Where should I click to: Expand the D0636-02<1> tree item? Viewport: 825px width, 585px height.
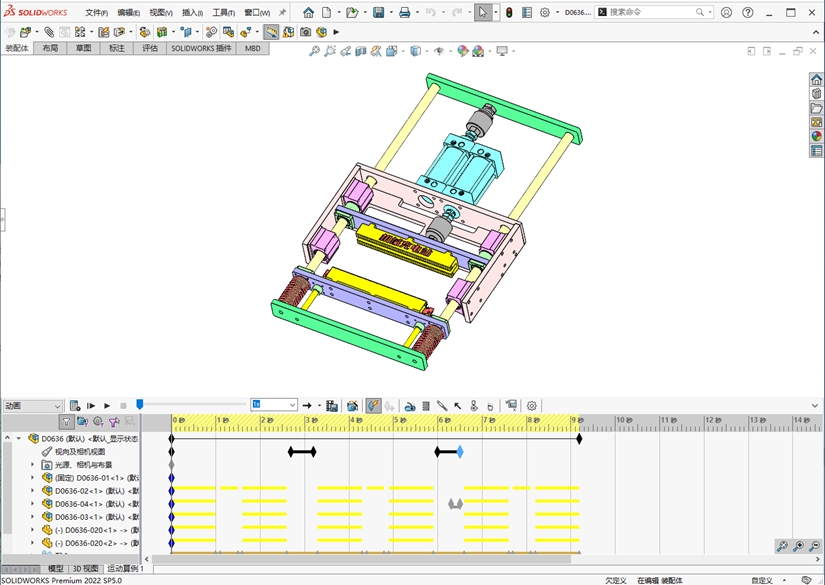32,491
